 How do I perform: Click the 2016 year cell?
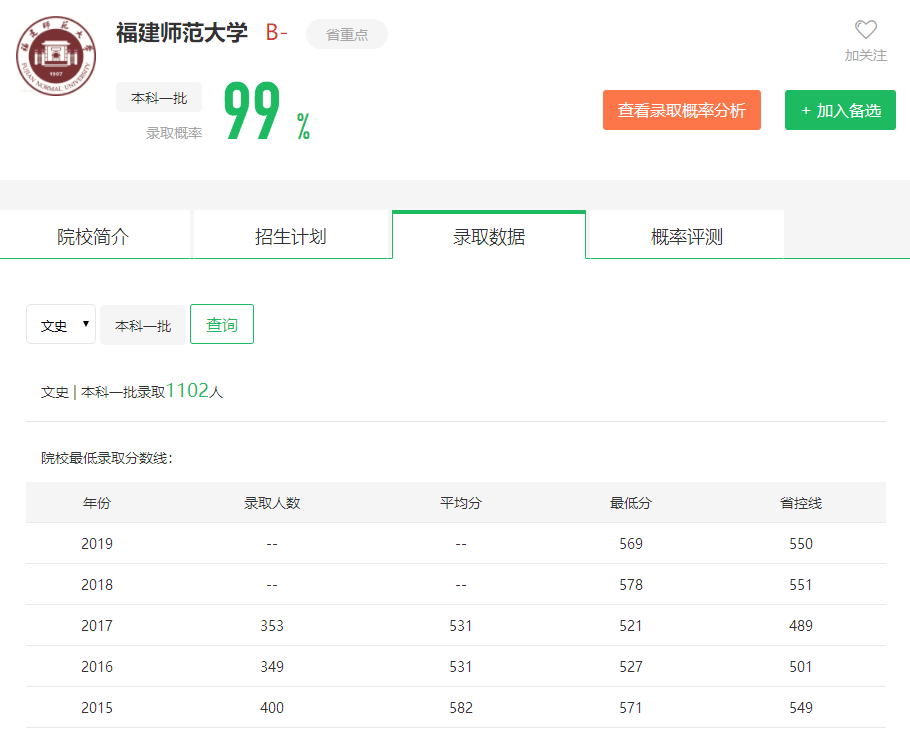click(96, 667)
